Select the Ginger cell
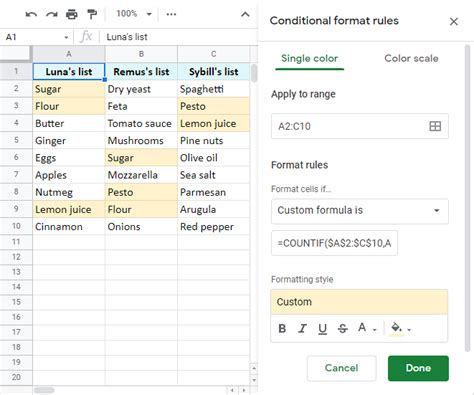The height and width of the screenshot is (395, 474). [69, 141]
